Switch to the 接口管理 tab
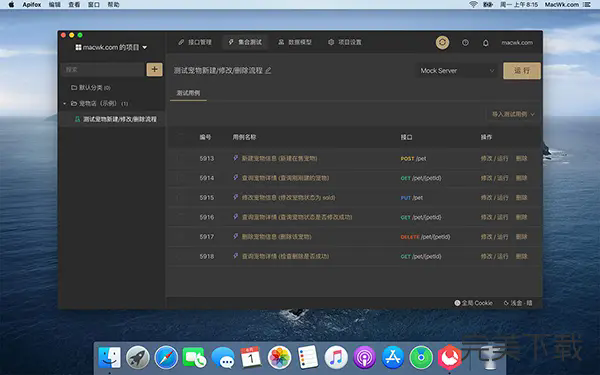 click(x=195, y=42)
